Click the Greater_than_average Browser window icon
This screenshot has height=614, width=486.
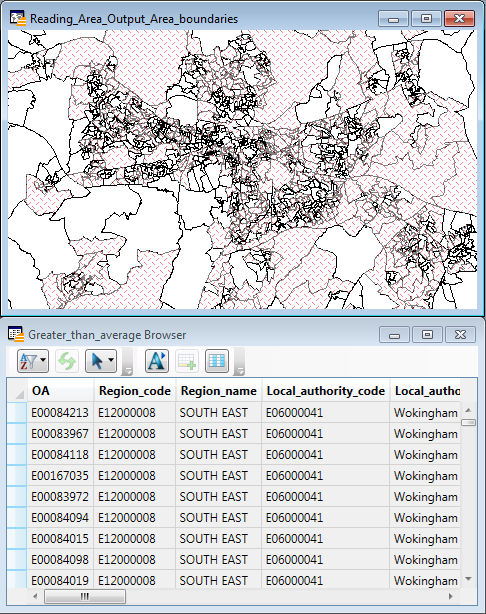[16, 334]
